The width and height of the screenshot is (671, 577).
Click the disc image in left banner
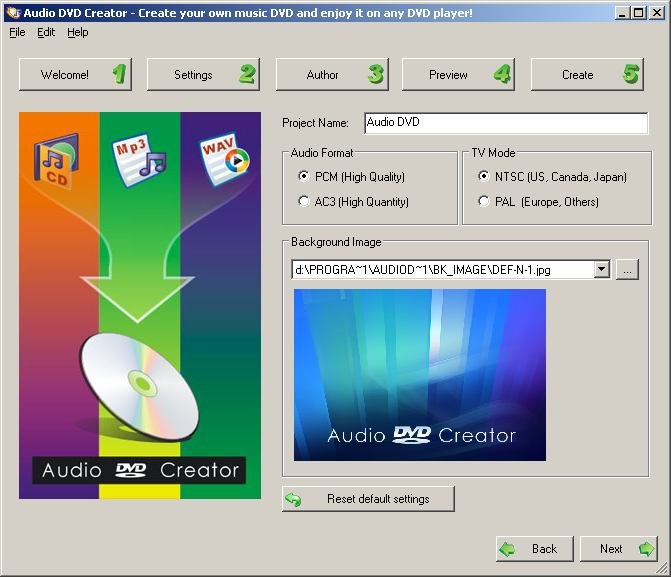point(139,387)
